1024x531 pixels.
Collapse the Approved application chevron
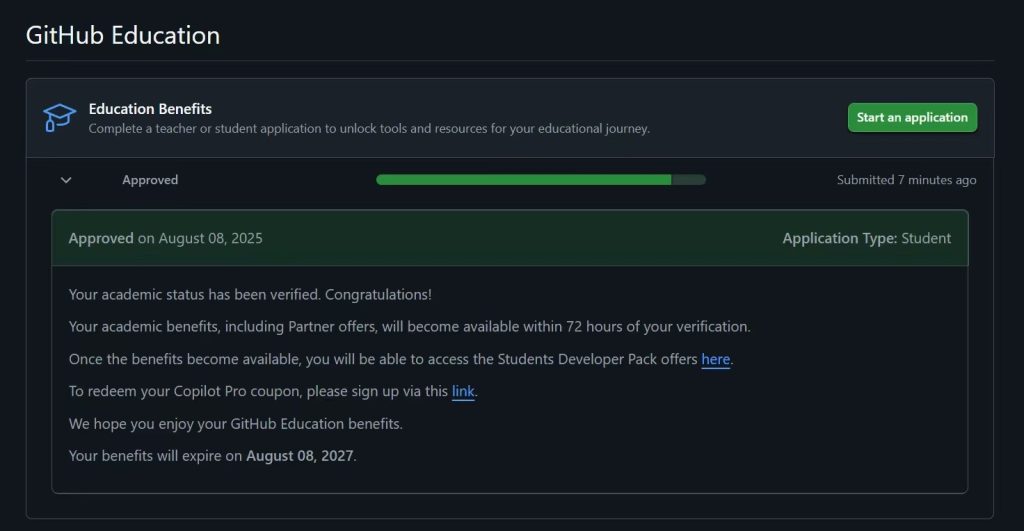66,180
